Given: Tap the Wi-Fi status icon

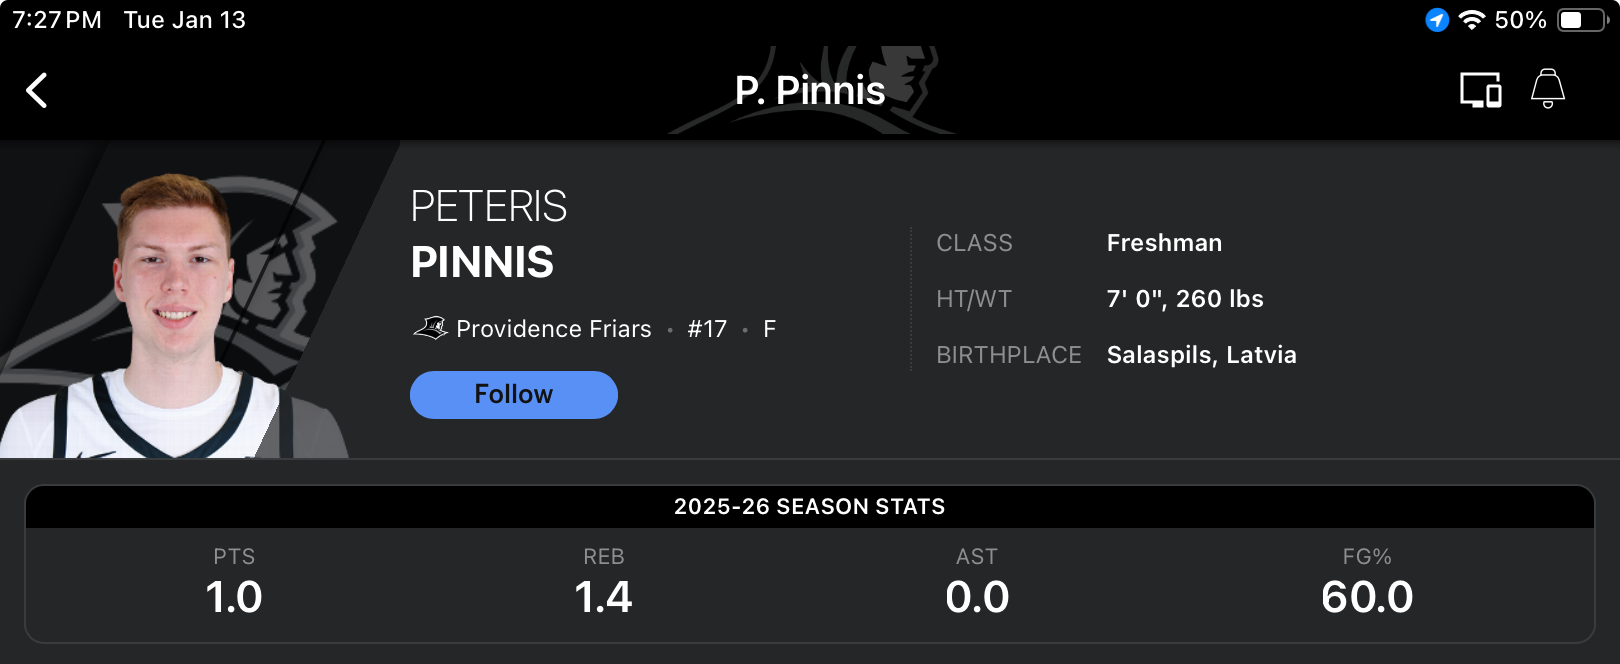Looking at the screenshot, I should 1471,20.
